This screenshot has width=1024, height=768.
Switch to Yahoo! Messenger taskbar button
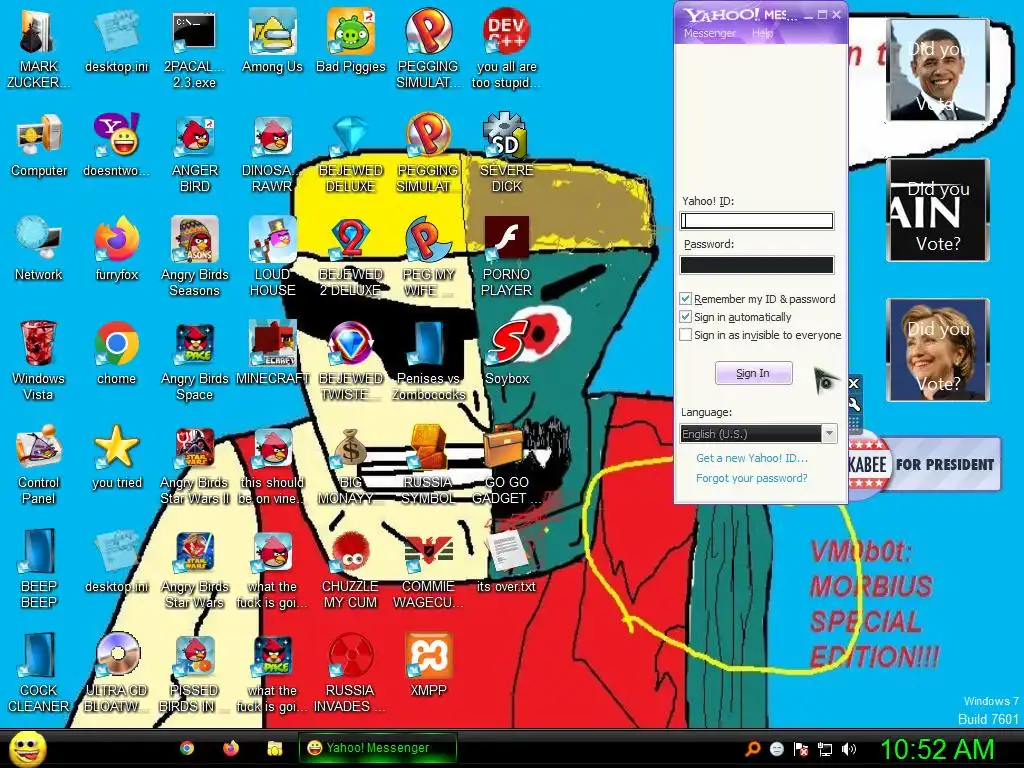pos(377,748)
